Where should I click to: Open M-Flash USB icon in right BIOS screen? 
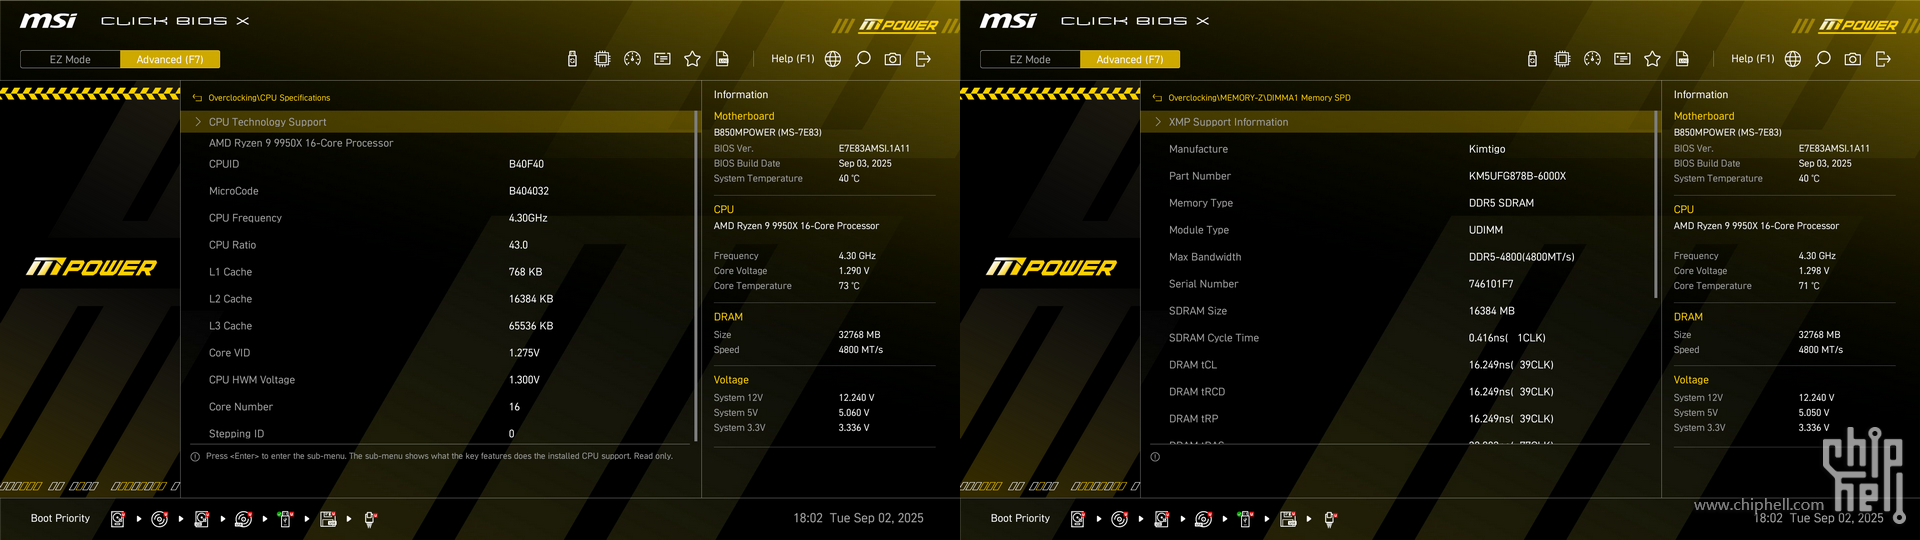tap(1532, 59)
